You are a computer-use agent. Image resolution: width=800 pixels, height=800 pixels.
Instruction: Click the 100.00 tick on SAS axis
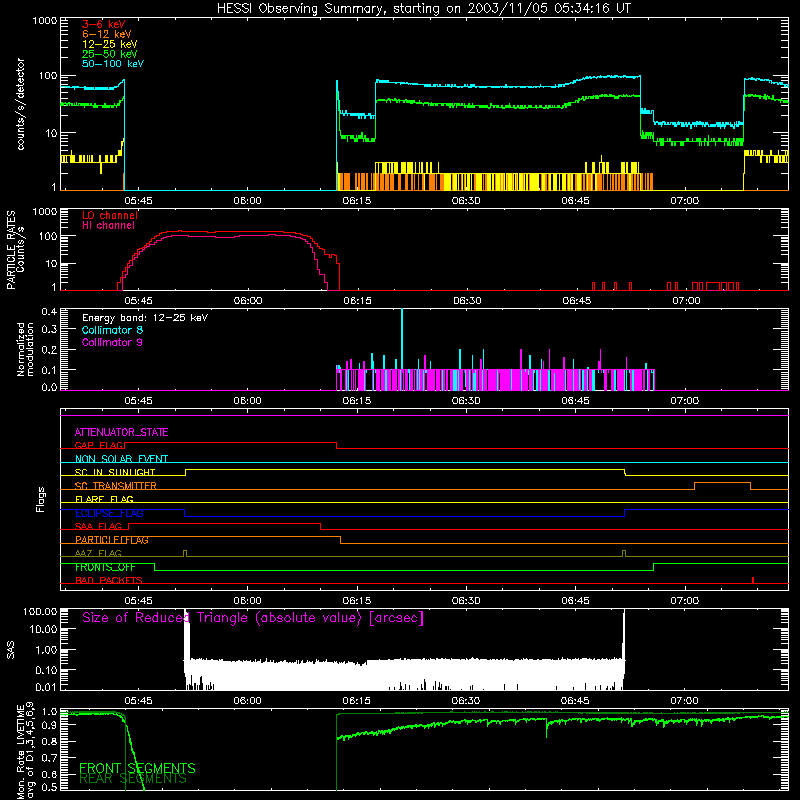[x=40, y=612]
